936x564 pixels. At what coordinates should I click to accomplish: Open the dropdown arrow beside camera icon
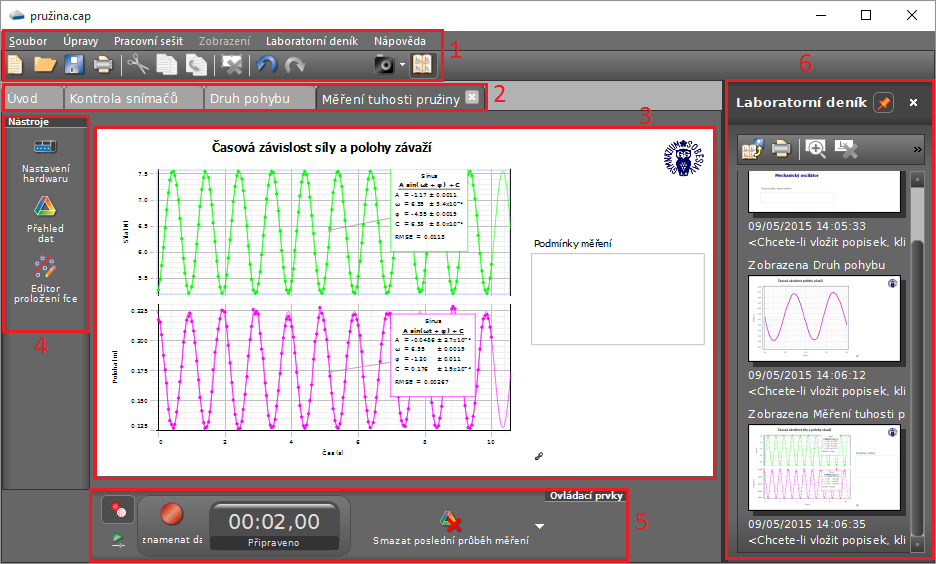(402, 65)
